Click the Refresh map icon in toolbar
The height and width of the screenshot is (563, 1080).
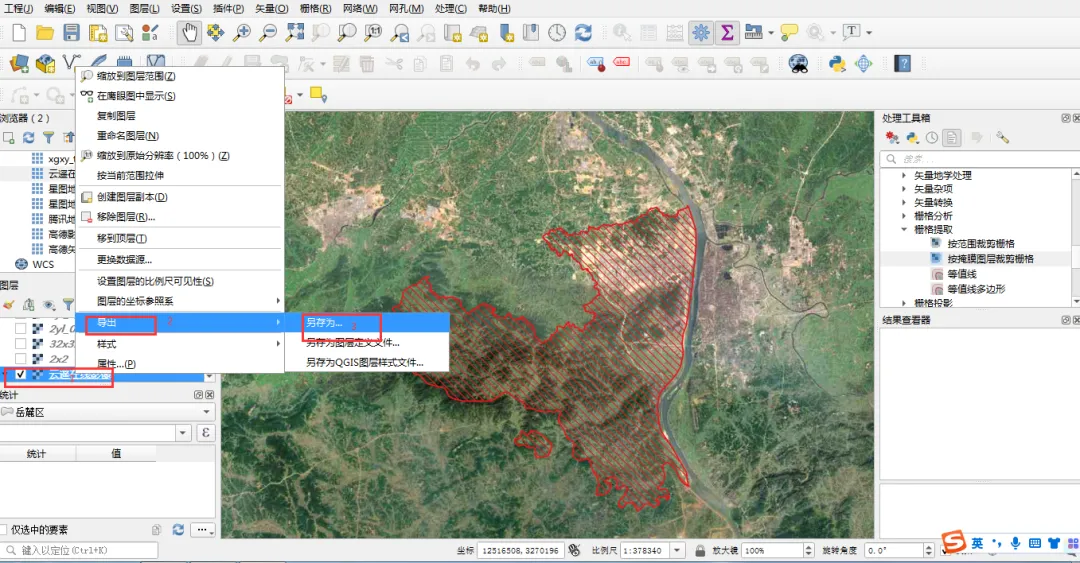pos(583,32)
